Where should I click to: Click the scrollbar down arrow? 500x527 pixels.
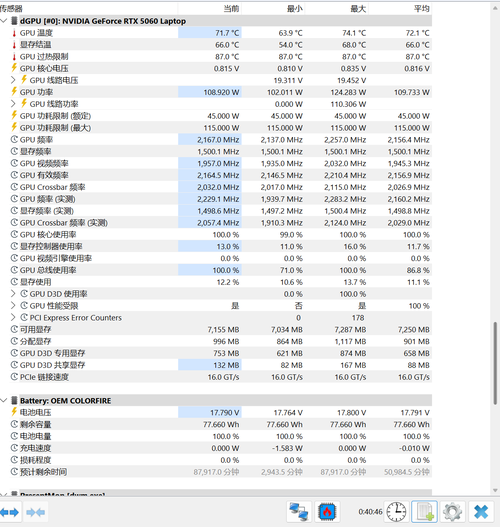495,490
